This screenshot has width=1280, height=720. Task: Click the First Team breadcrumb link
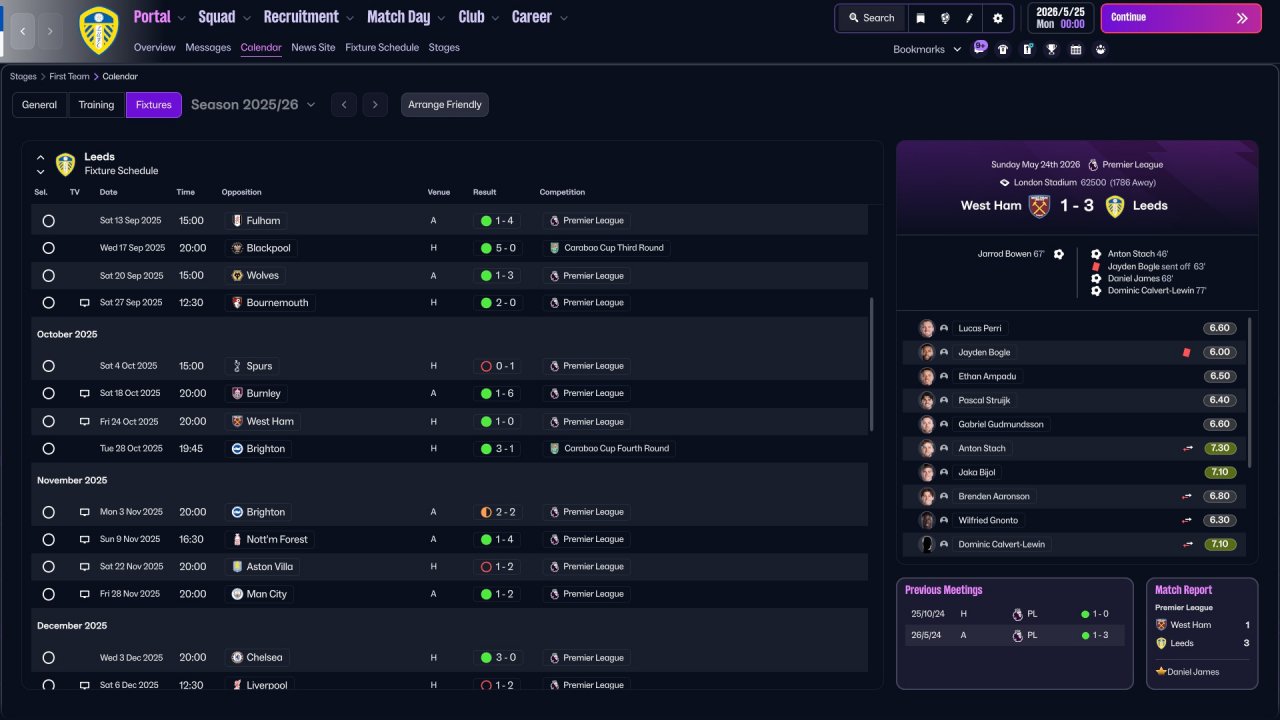pyautogui.click(x=70, y=77)
